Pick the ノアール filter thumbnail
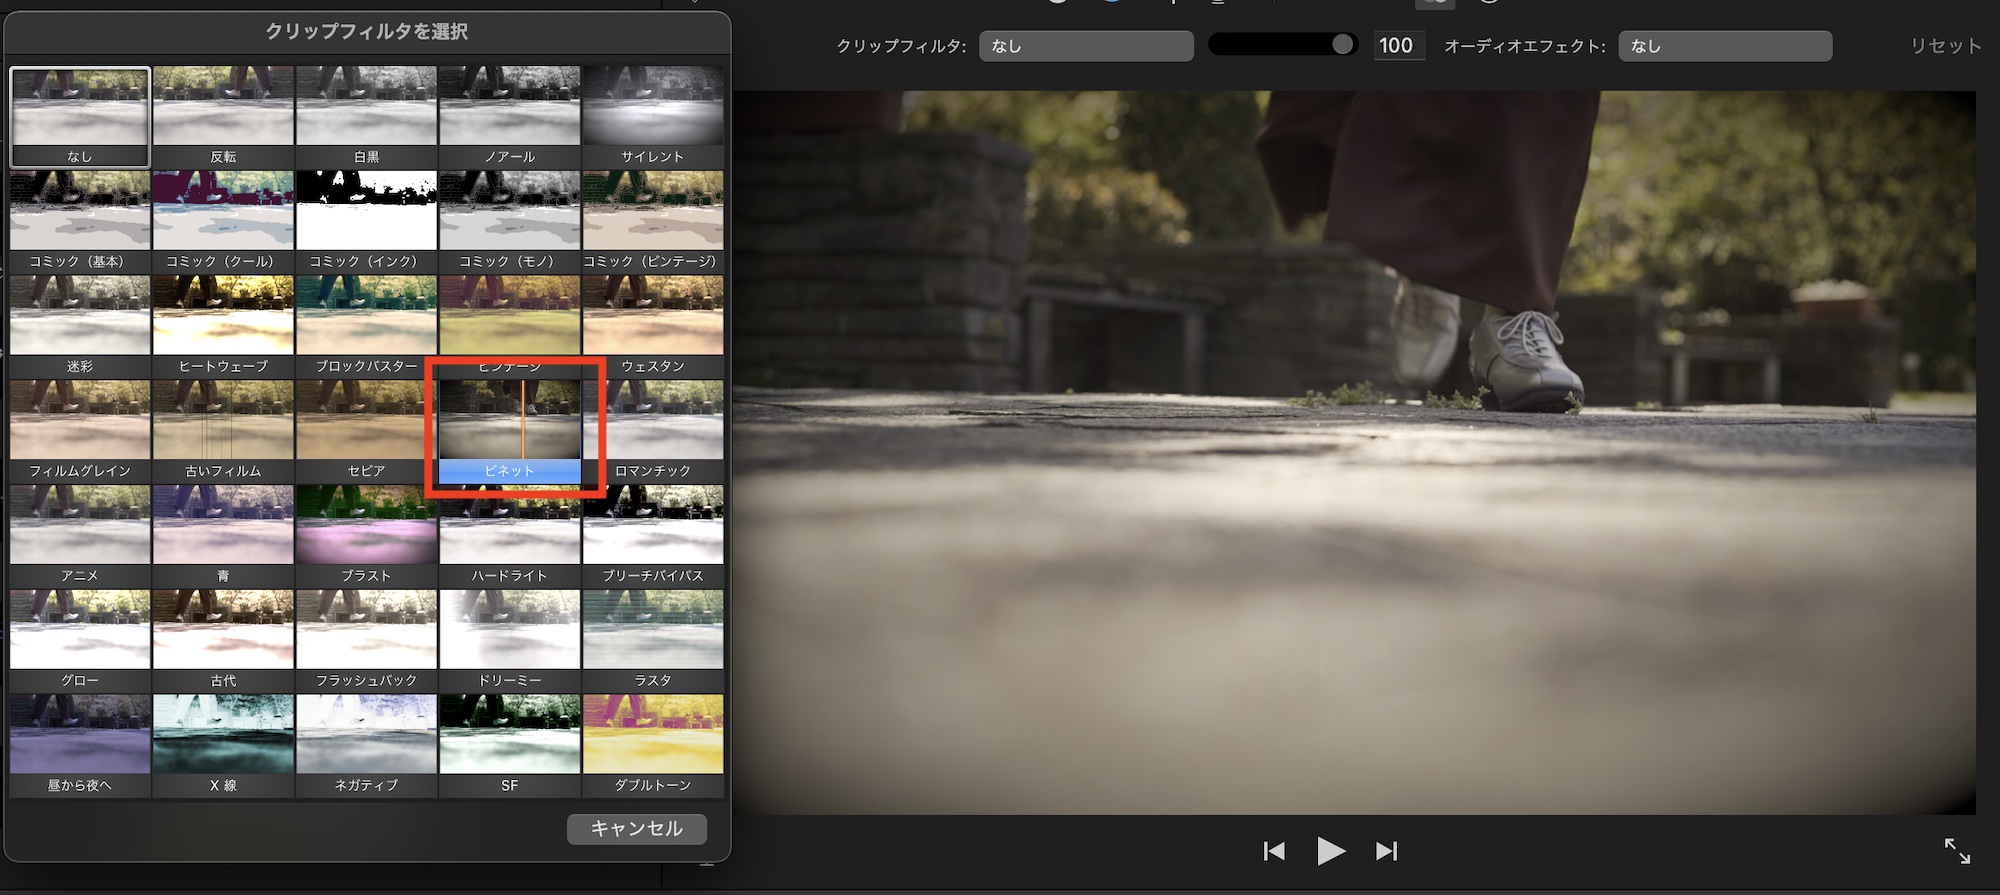This screenshot has height=895, width=2000. click(x=509, y=116)
